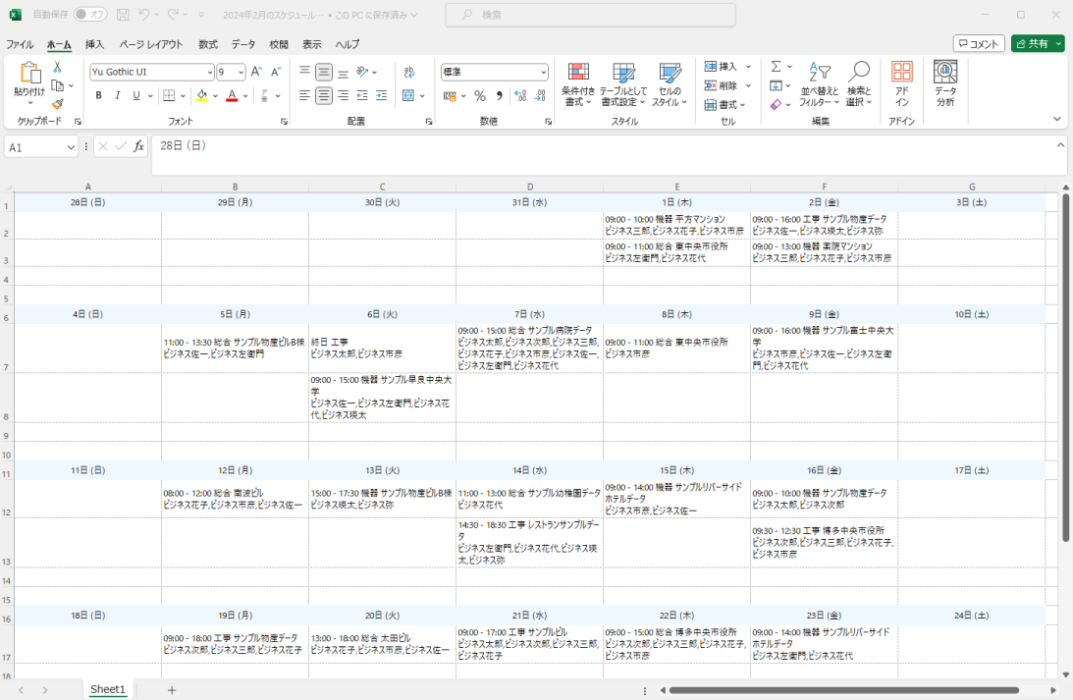Open the Add-ins (アドイン) button
The width and height of the screenshot is (1073, 700).
coord(901,84)
